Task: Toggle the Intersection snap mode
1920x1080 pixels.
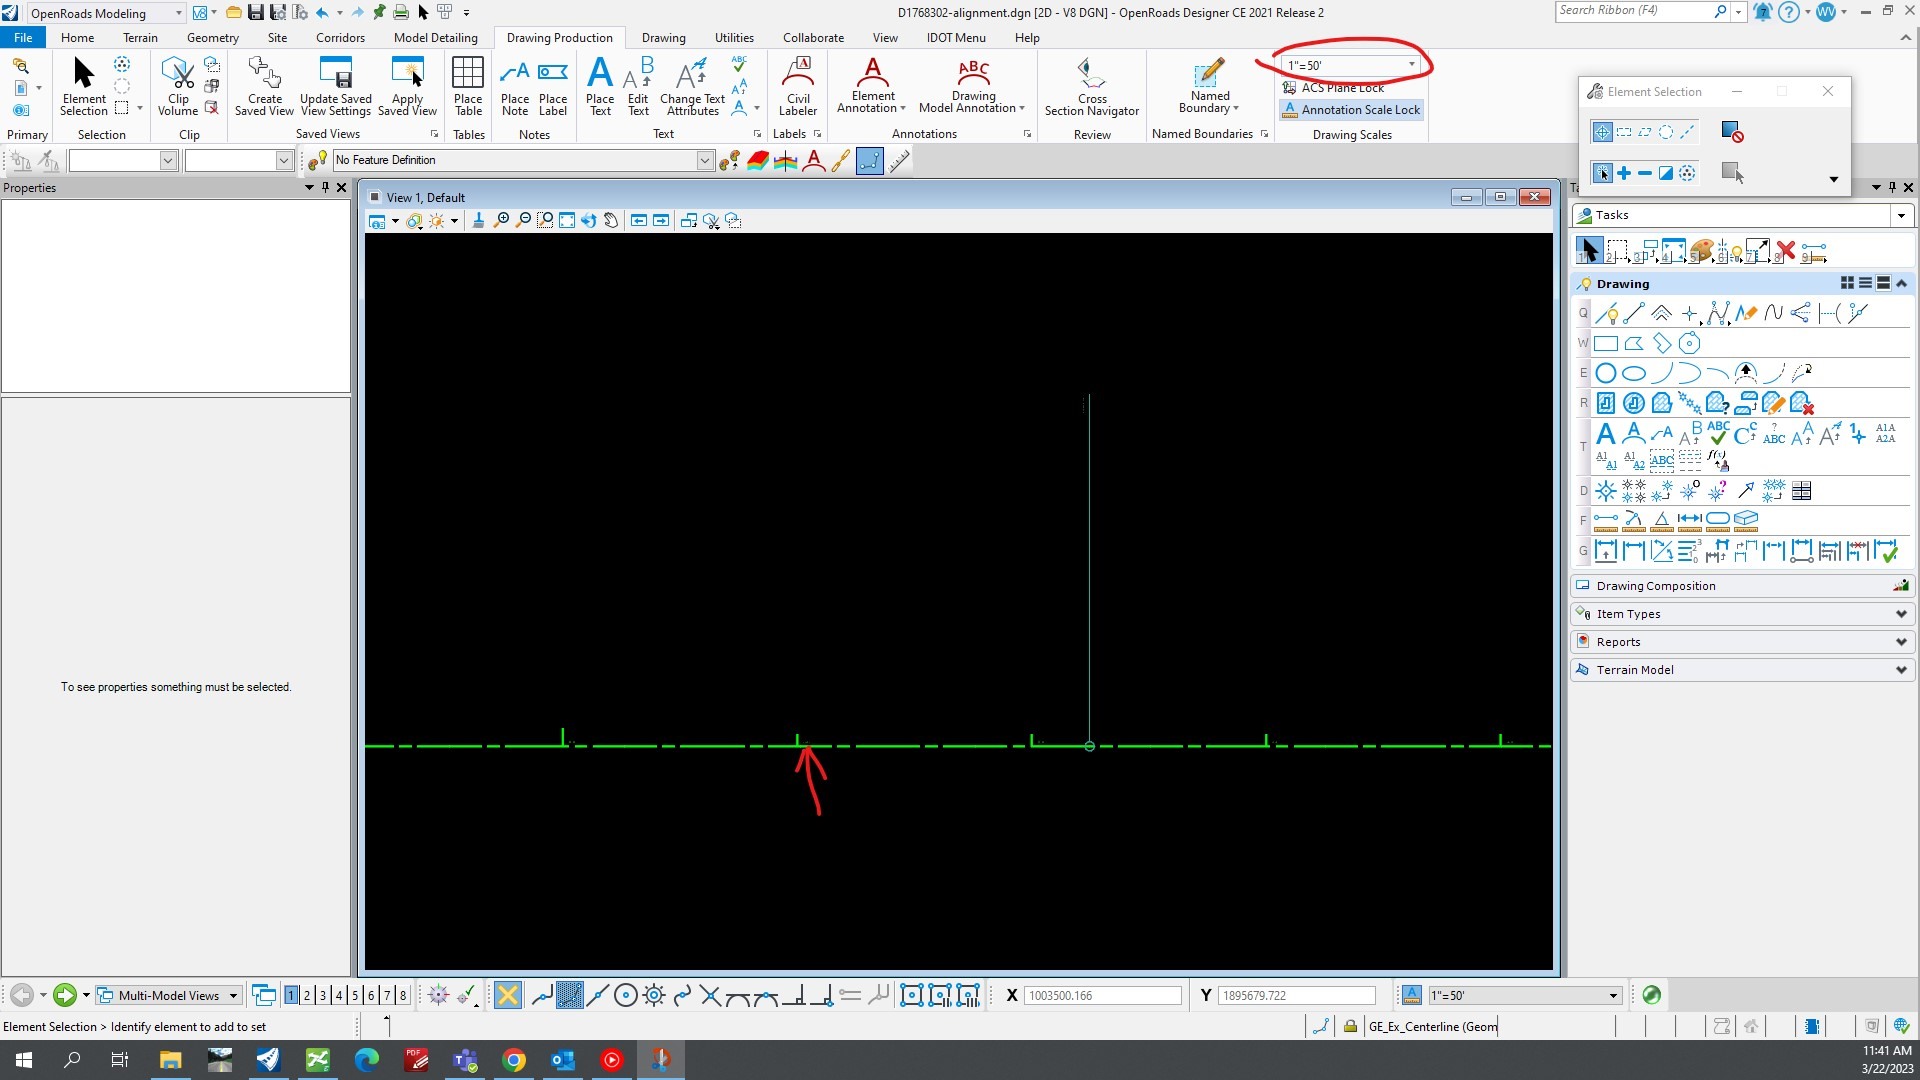Action: tap(710, 995)
